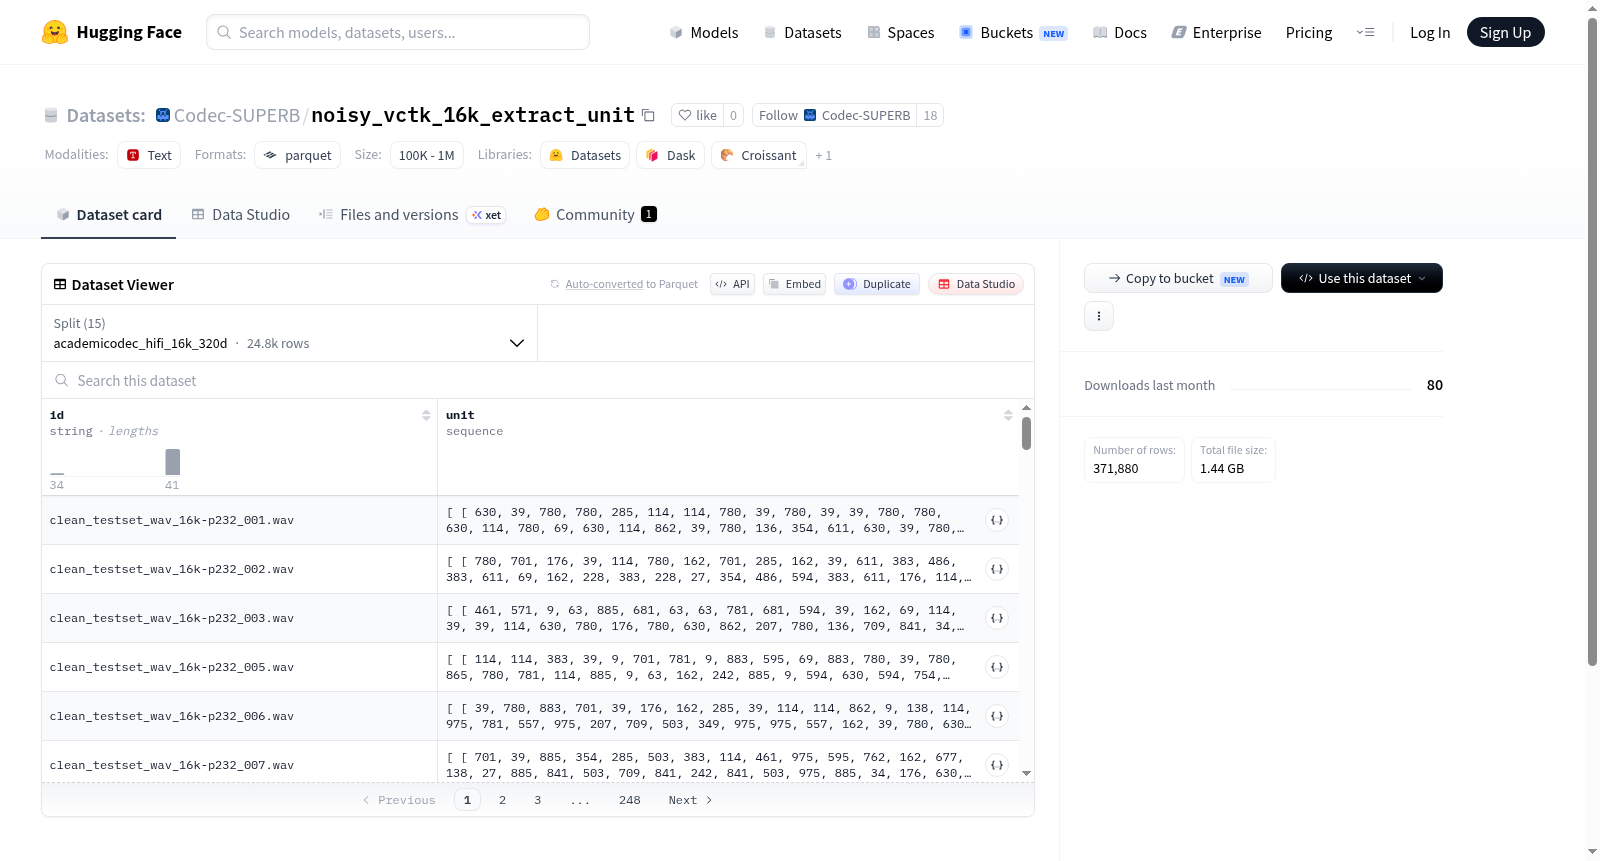Expand JSON for p232_001.wav row

(x=997, y=520)
